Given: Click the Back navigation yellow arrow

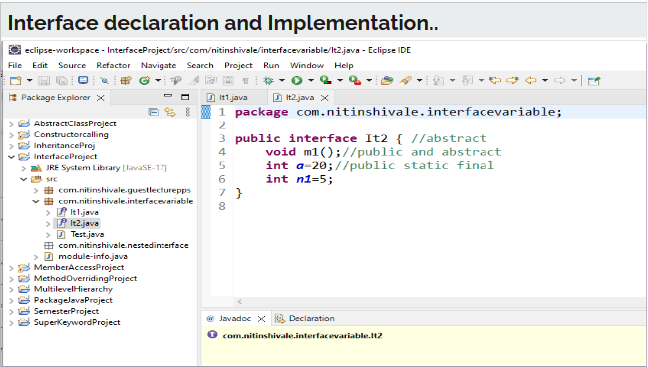Looking at the screenshot, I should (x=531, y=81).
